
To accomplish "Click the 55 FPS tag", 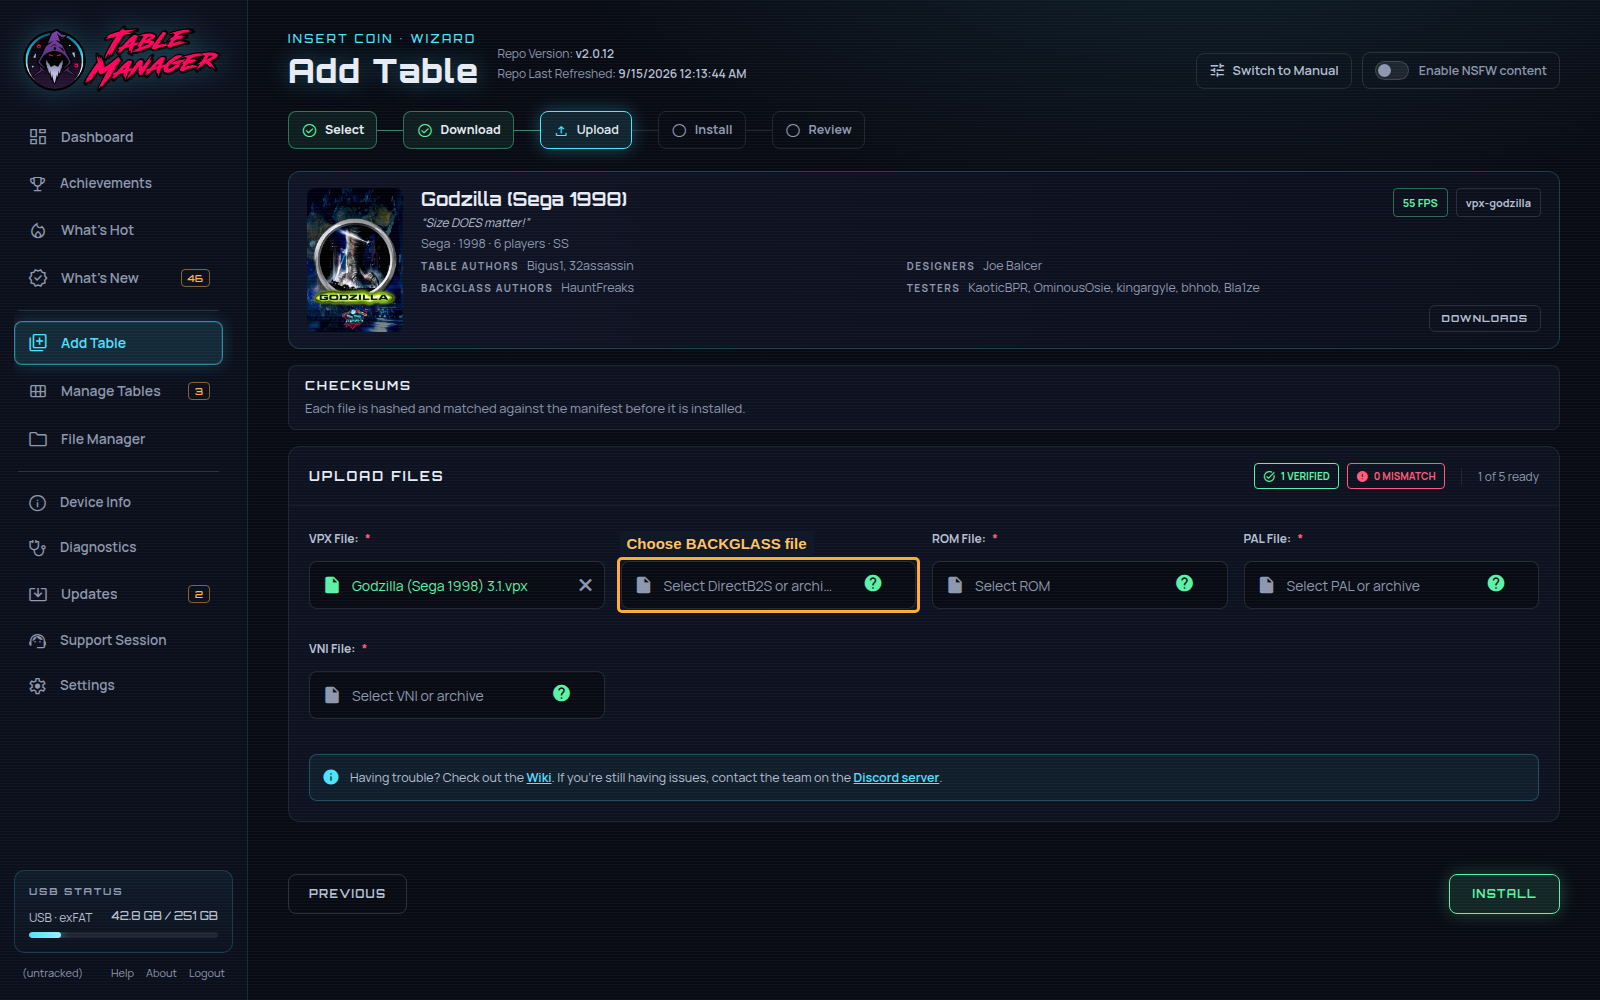I will (1420, 203).
